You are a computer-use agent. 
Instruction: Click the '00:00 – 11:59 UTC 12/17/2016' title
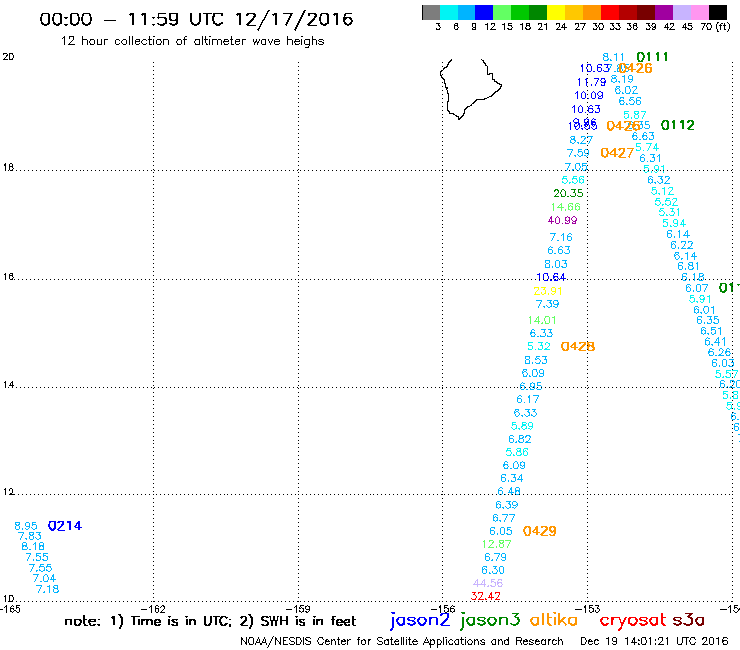[x=196, y=19]
